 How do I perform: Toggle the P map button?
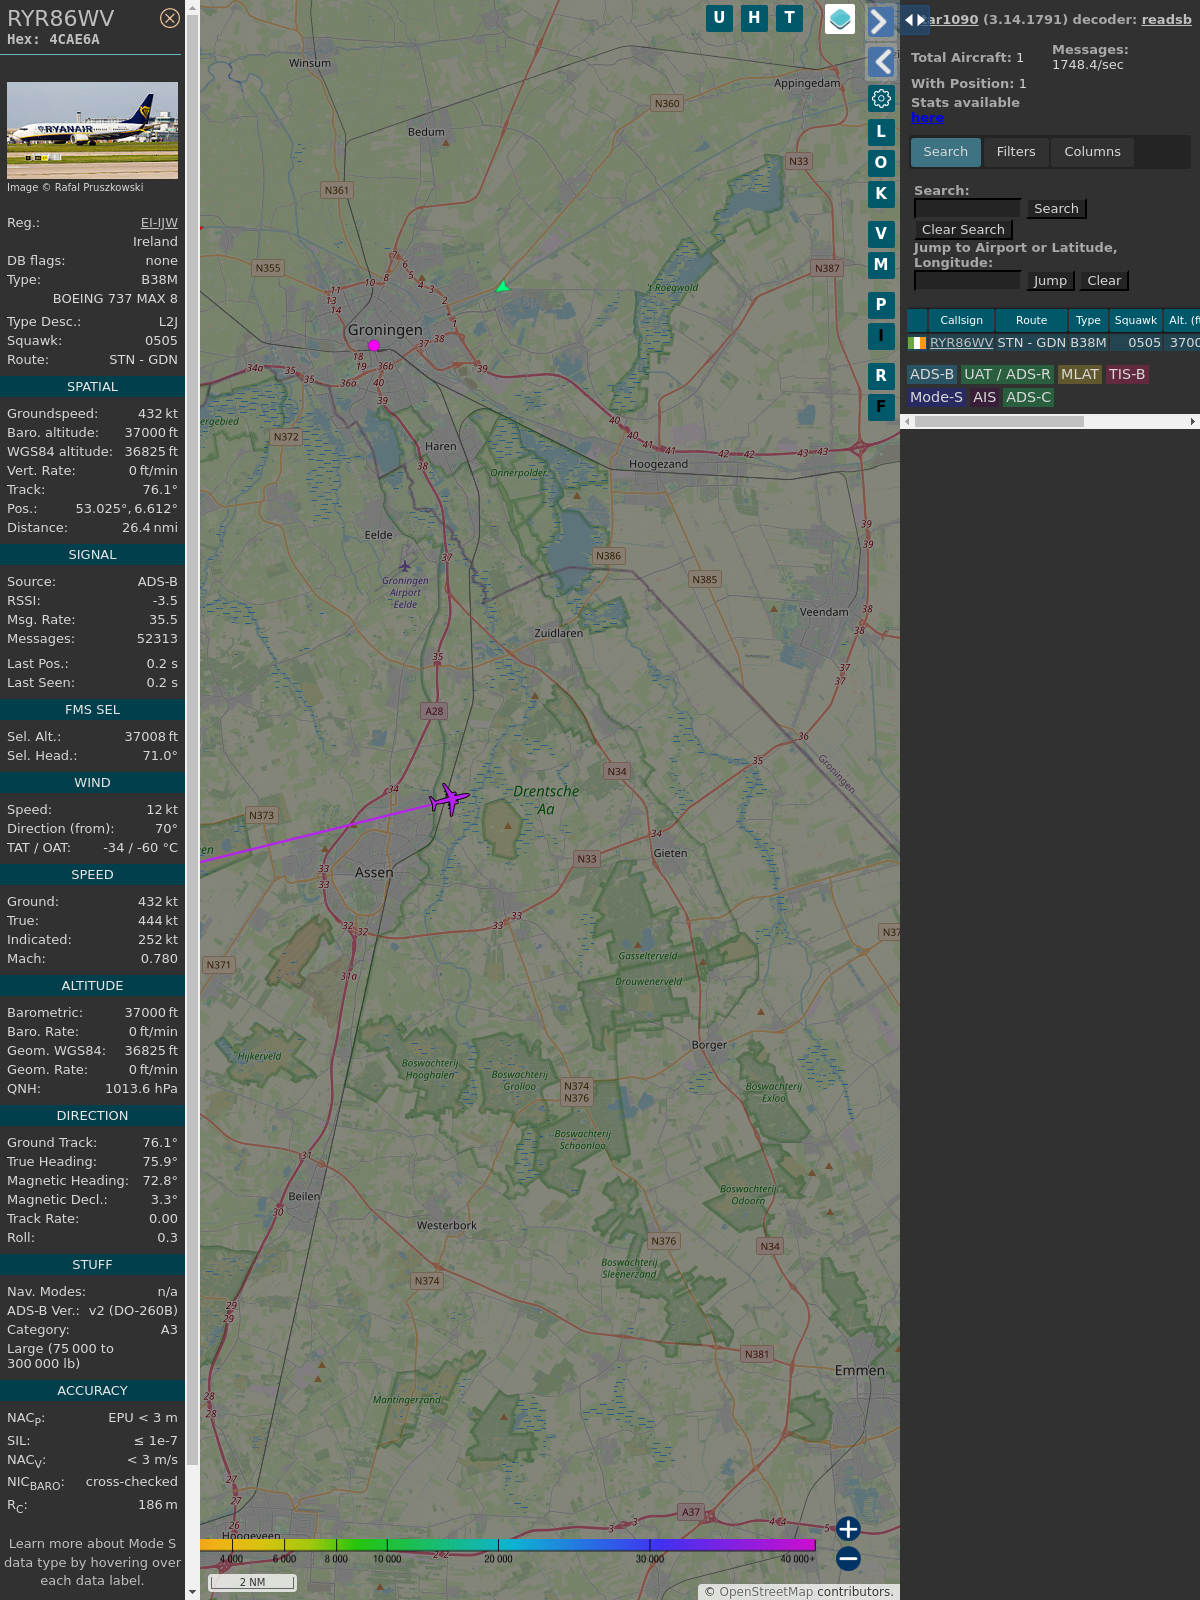881,305
